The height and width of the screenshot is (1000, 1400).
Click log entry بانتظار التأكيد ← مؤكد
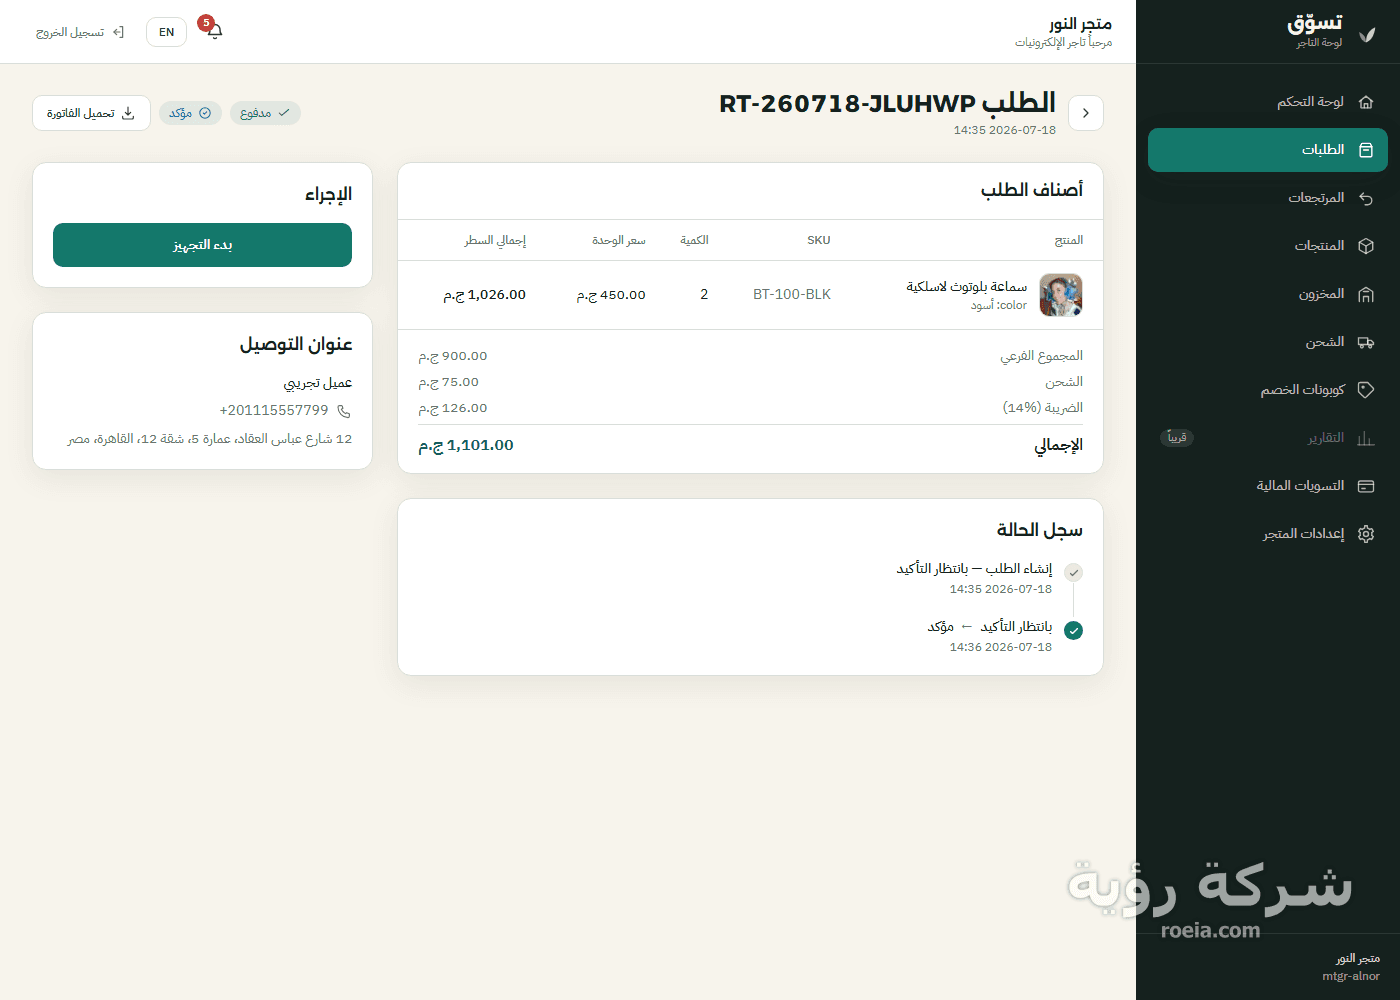990,627
